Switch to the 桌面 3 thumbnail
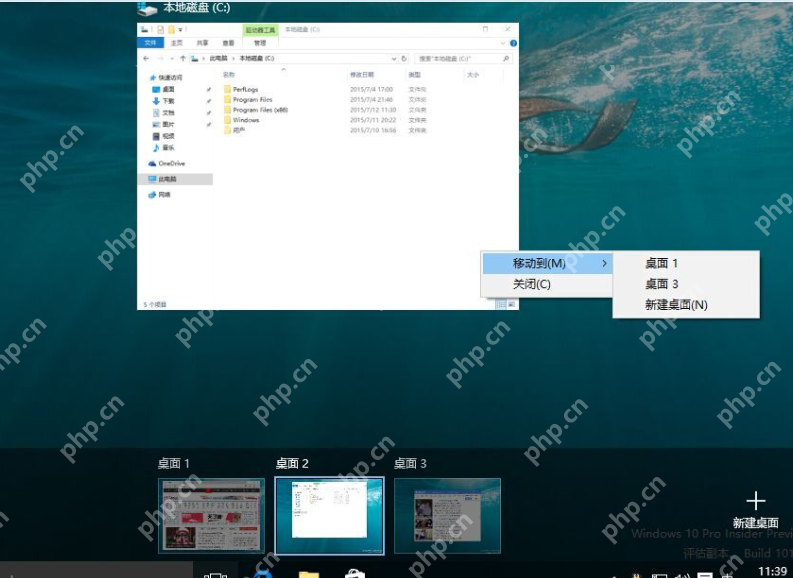The image size is (793, 578). (448, 515)
